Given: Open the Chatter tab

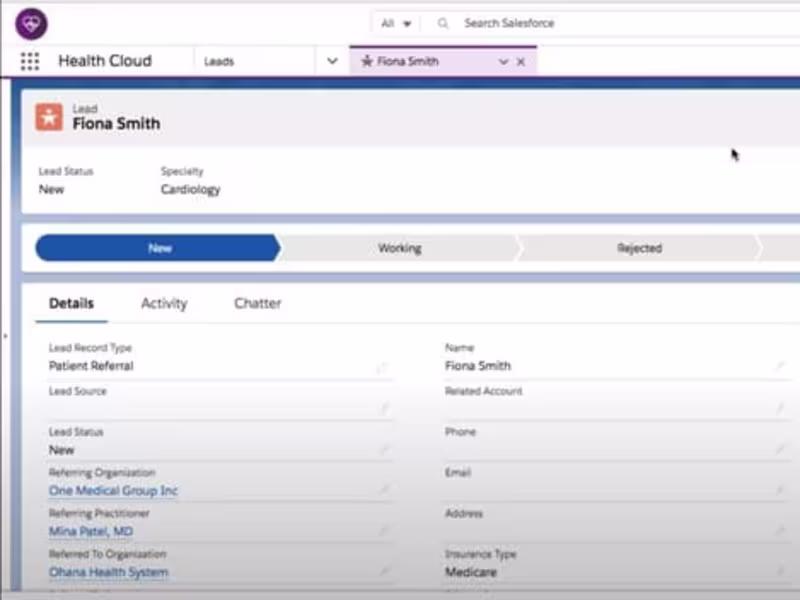Looking at the screenshot, I should click(x=257, y=303).
